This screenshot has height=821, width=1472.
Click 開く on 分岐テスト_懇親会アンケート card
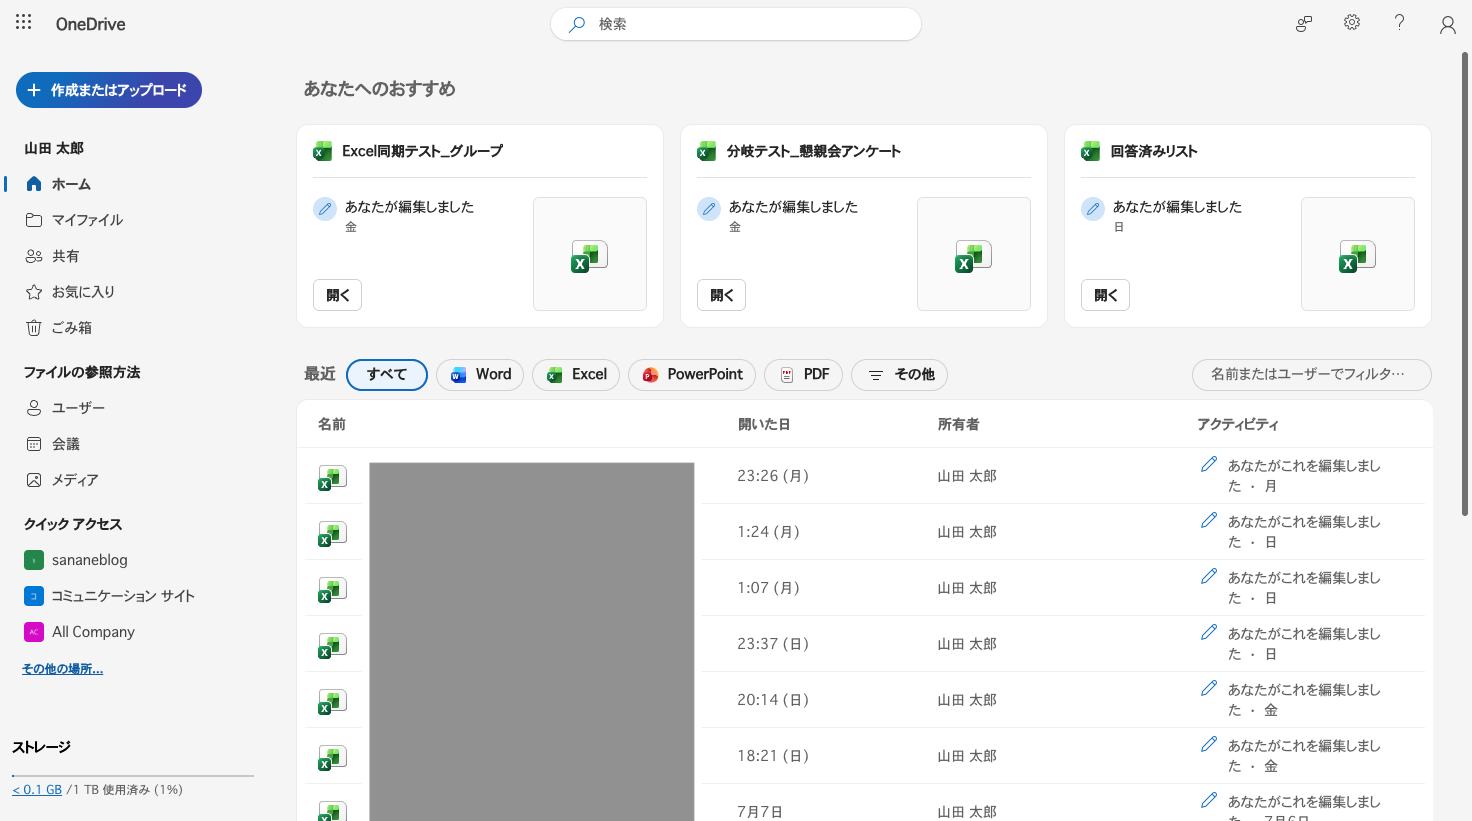tap(722, 295)
